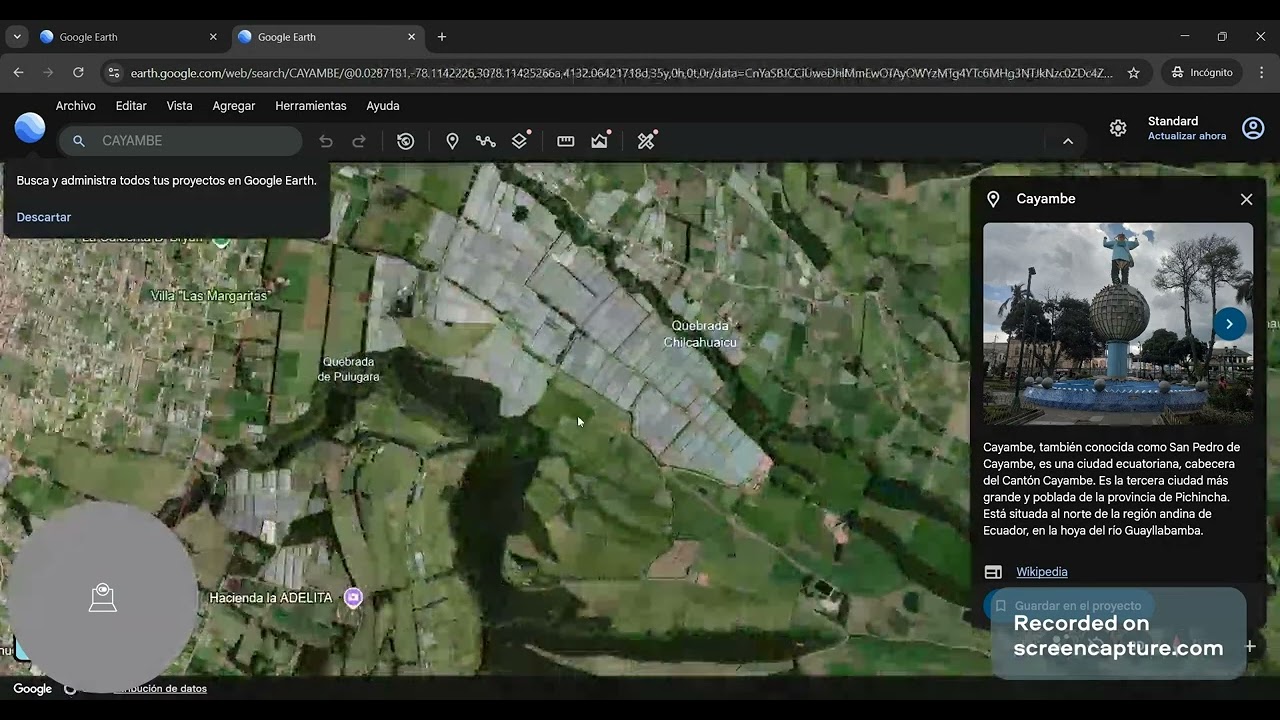This screenshot has height=720, width=1280.
Task: Open settings gear
Action: (x=1118, y=128)
